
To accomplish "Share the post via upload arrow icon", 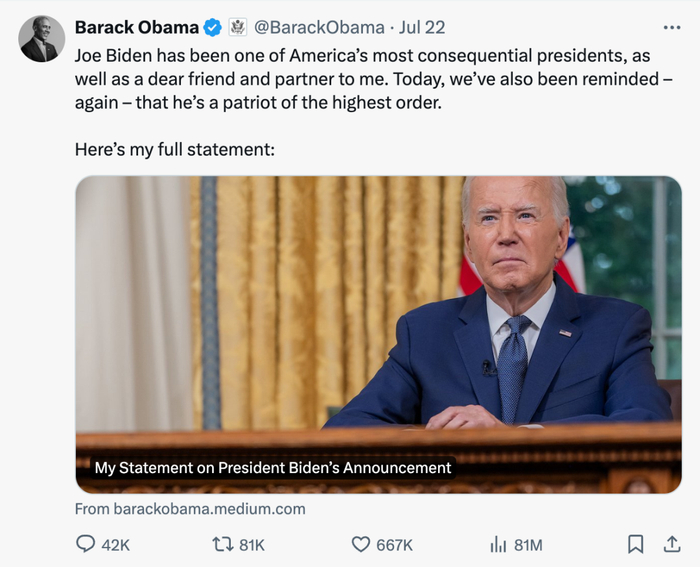I will (672, 544).
